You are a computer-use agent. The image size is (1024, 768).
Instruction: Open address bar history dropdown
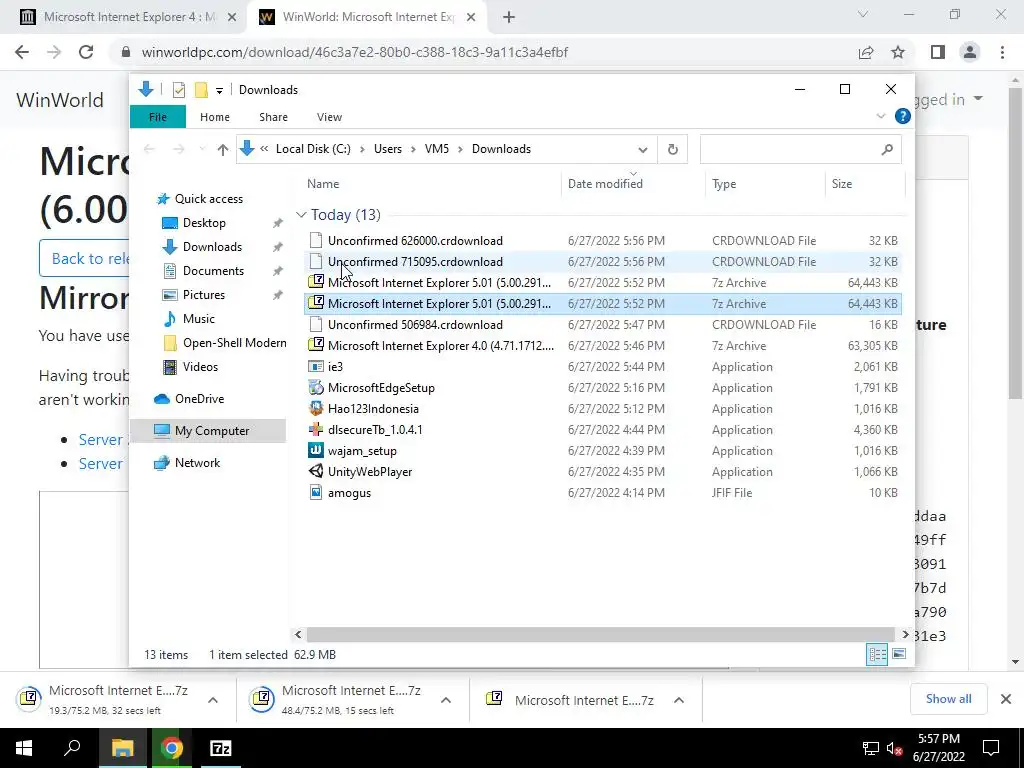coord(643,150)
